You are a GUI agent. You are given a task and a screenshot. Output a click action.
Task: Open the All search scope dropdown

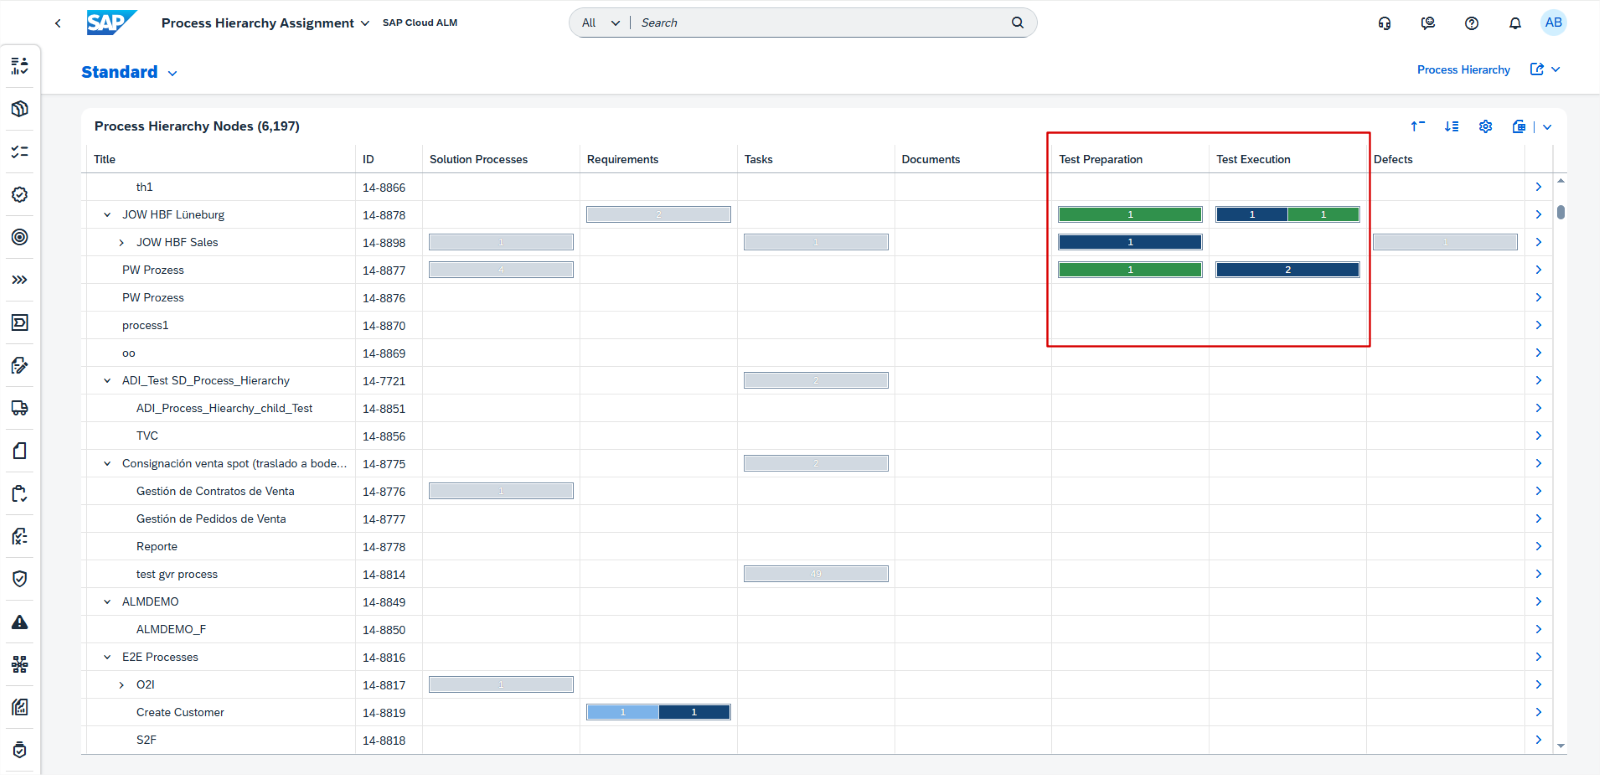(x=600, y=23)
